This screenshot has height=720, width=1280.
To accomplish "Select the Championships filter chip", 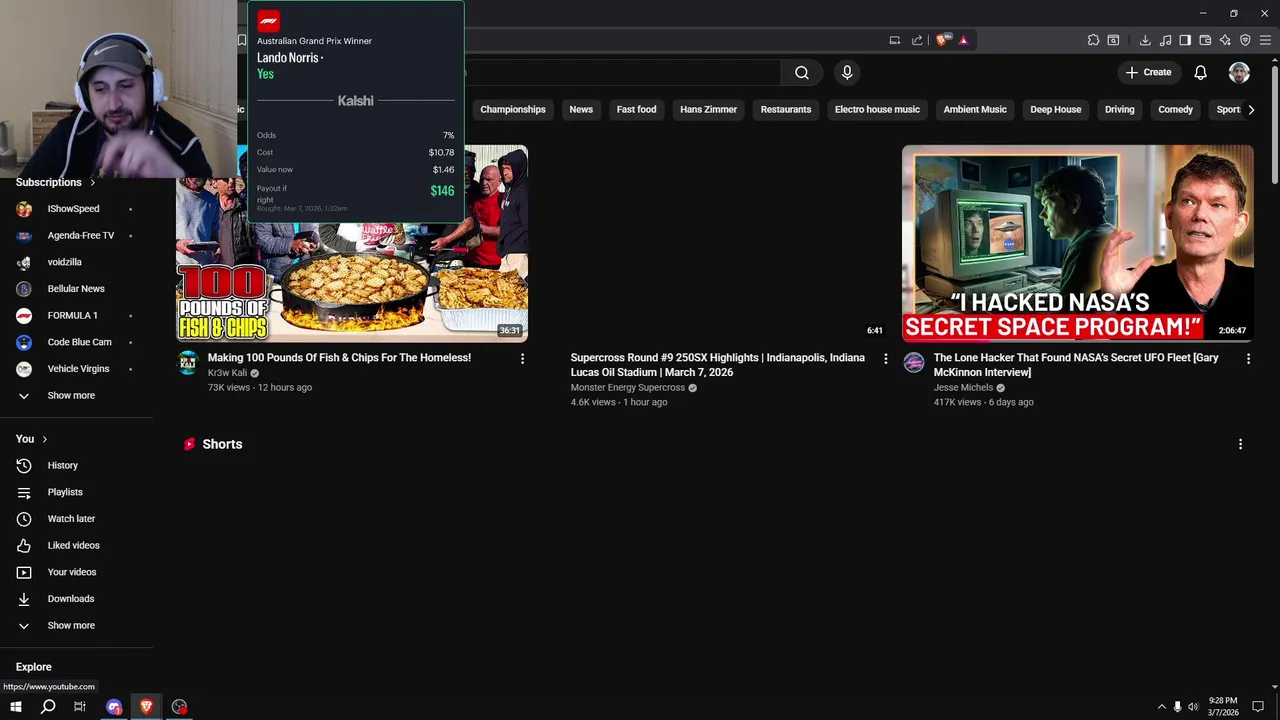I will (x=513, y=109).
